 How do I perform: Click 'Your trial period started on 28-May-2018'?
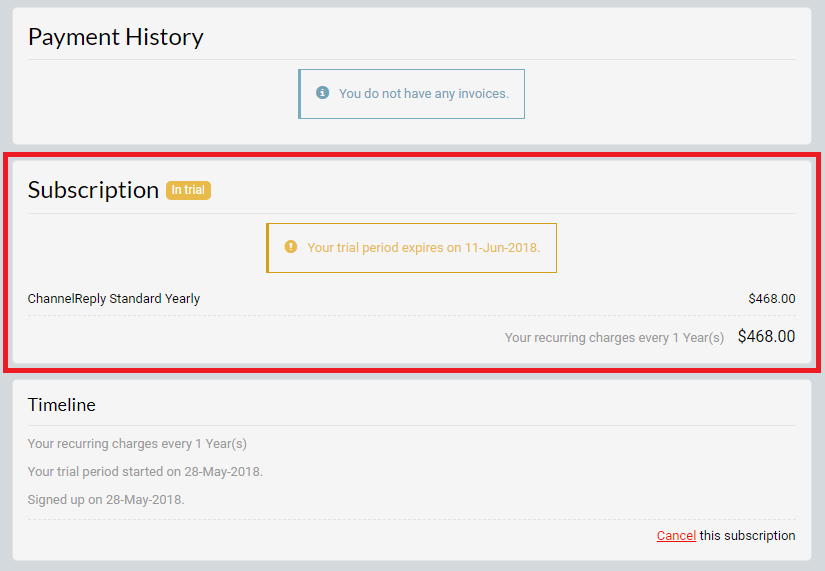(x=145, y=472)
